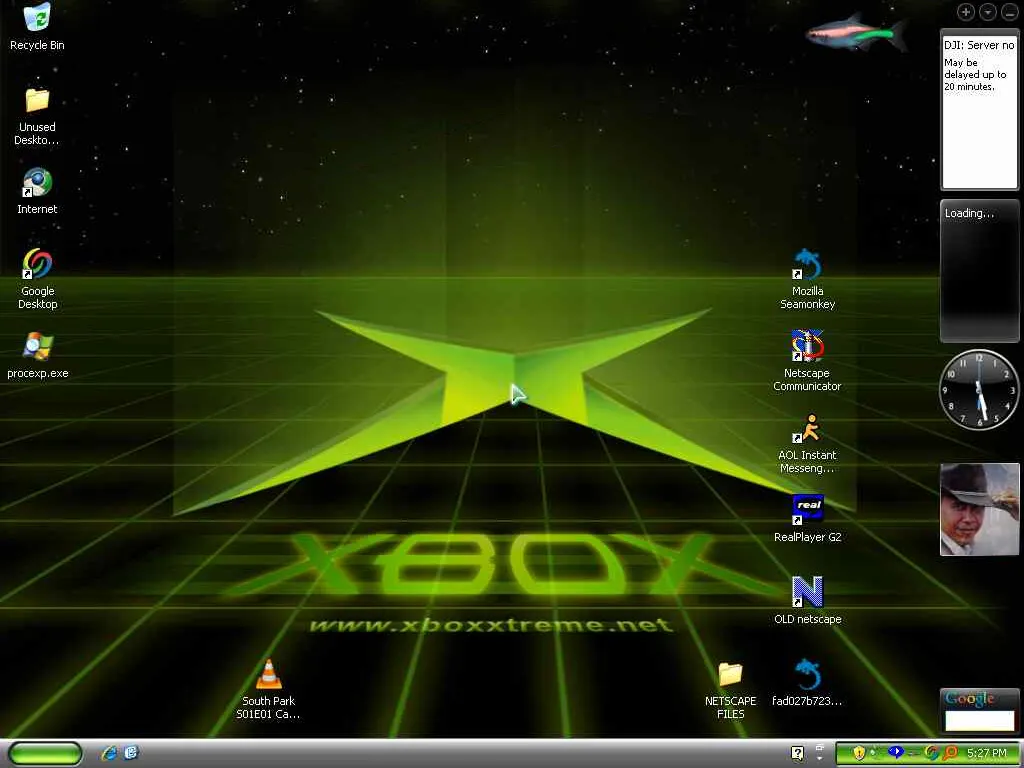The width and height of the screenshot is (1024, 768).
Task: Click the blue speech-bubble tray icon
Action: [x=896, y=752]
